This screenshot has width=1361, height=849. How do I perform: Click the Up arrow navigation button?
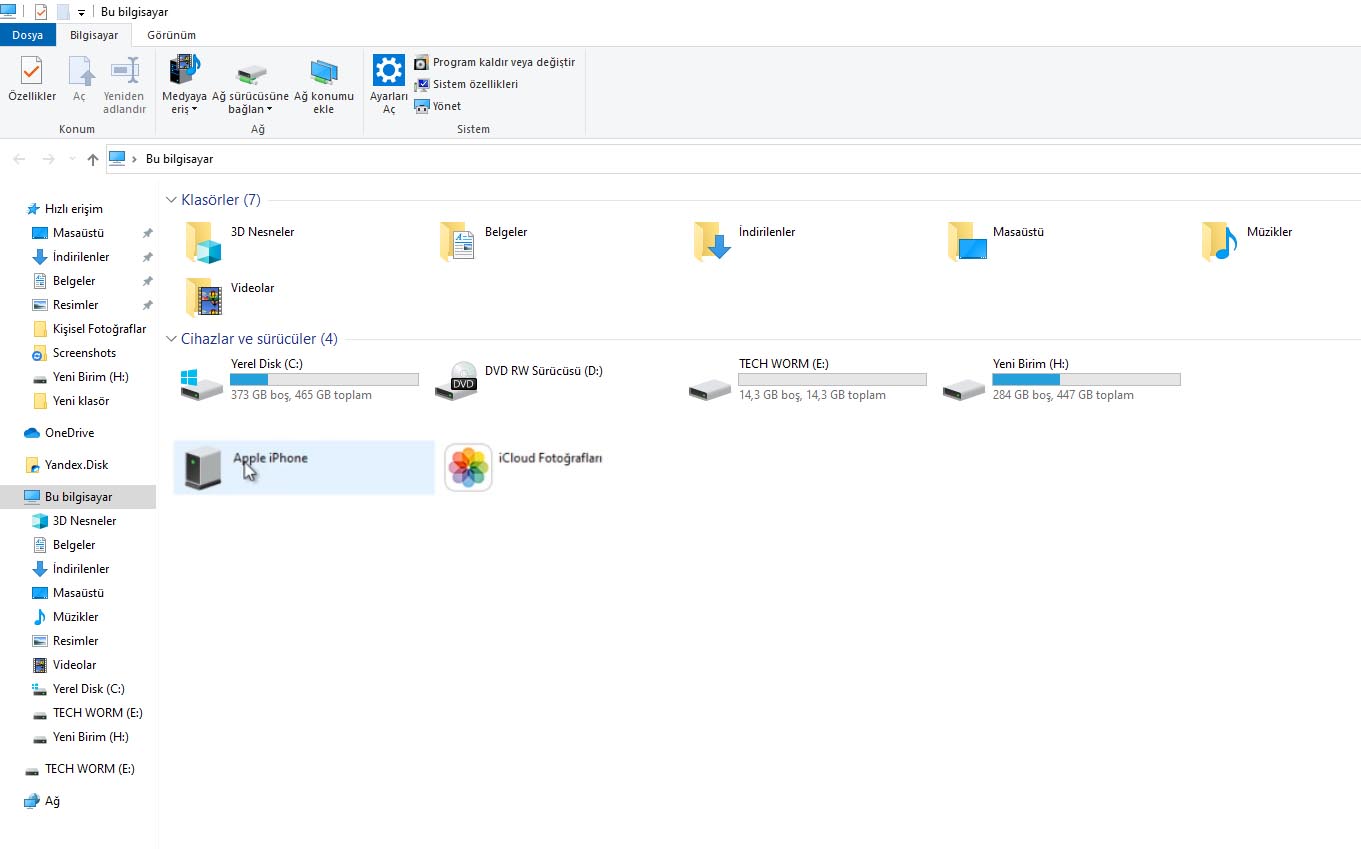click(93, 159)
